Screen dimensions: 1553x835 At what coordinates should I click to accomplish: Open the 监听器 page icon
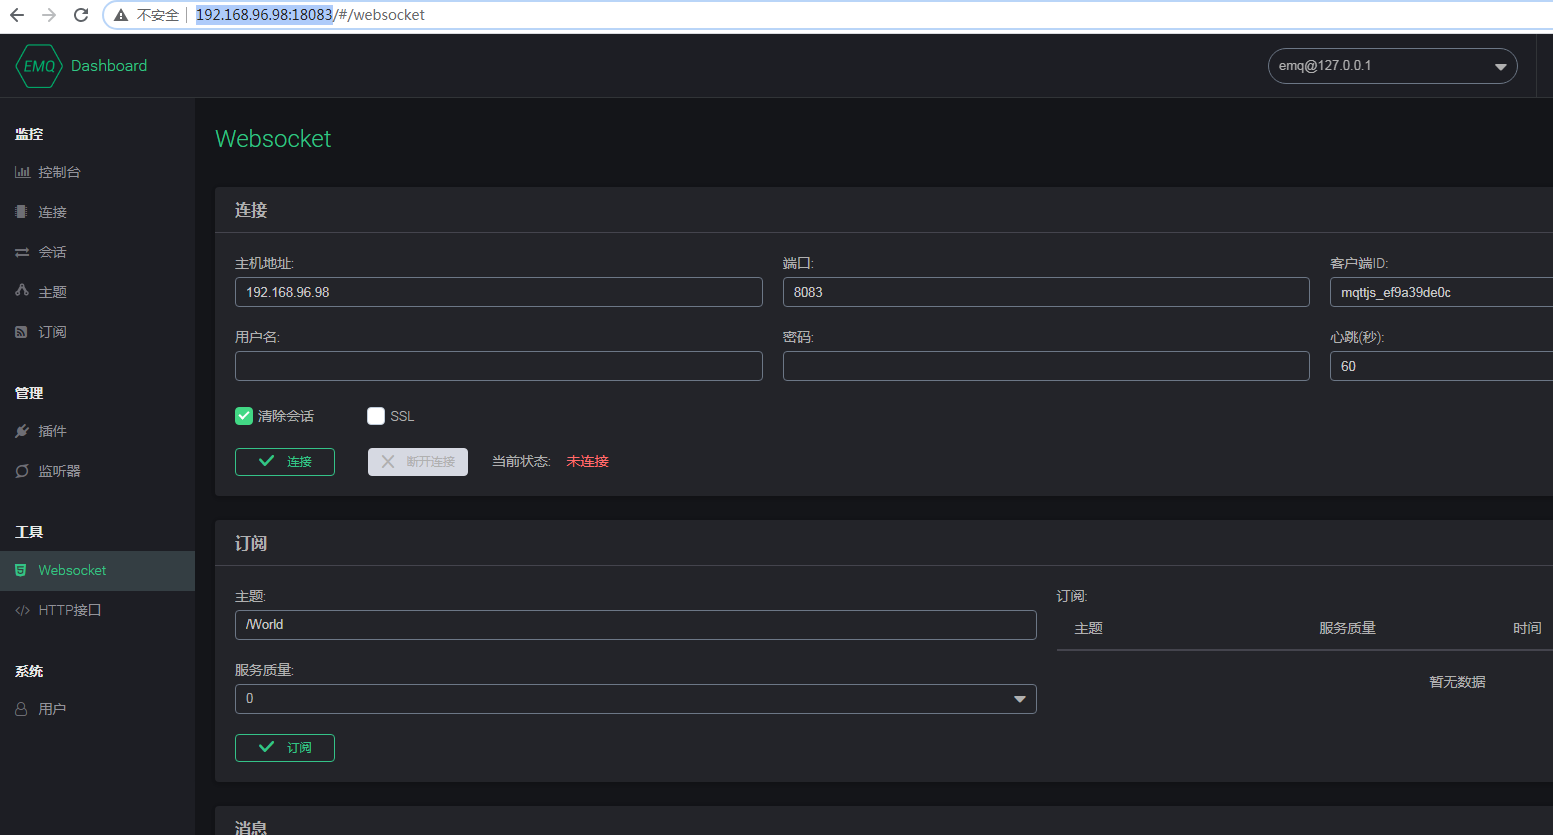point(23,470)
